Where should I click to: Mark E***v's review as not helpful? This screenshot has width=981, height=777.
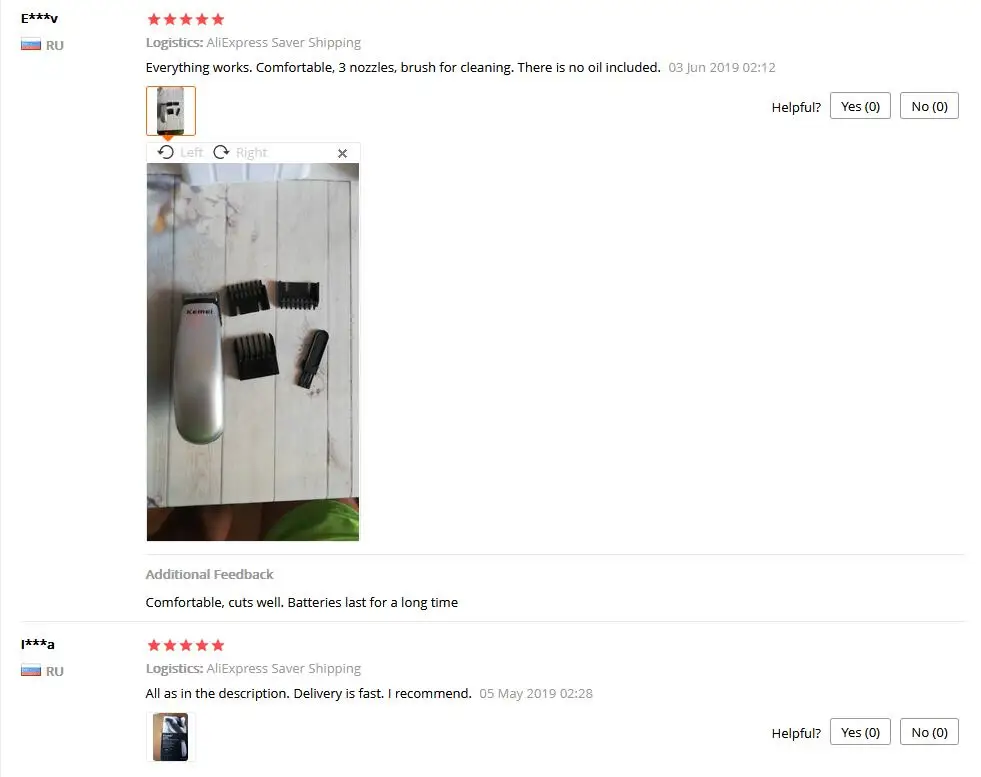coord(929,106)
